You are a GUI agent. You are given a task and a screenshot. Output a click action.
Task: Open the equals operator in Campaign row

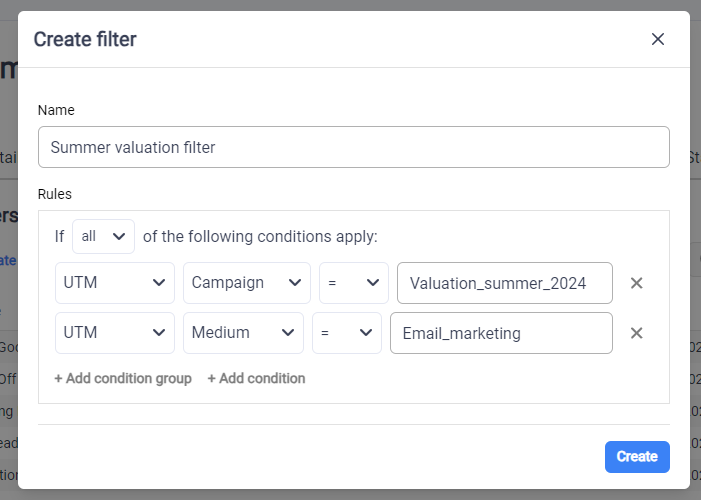click(353, 283)
